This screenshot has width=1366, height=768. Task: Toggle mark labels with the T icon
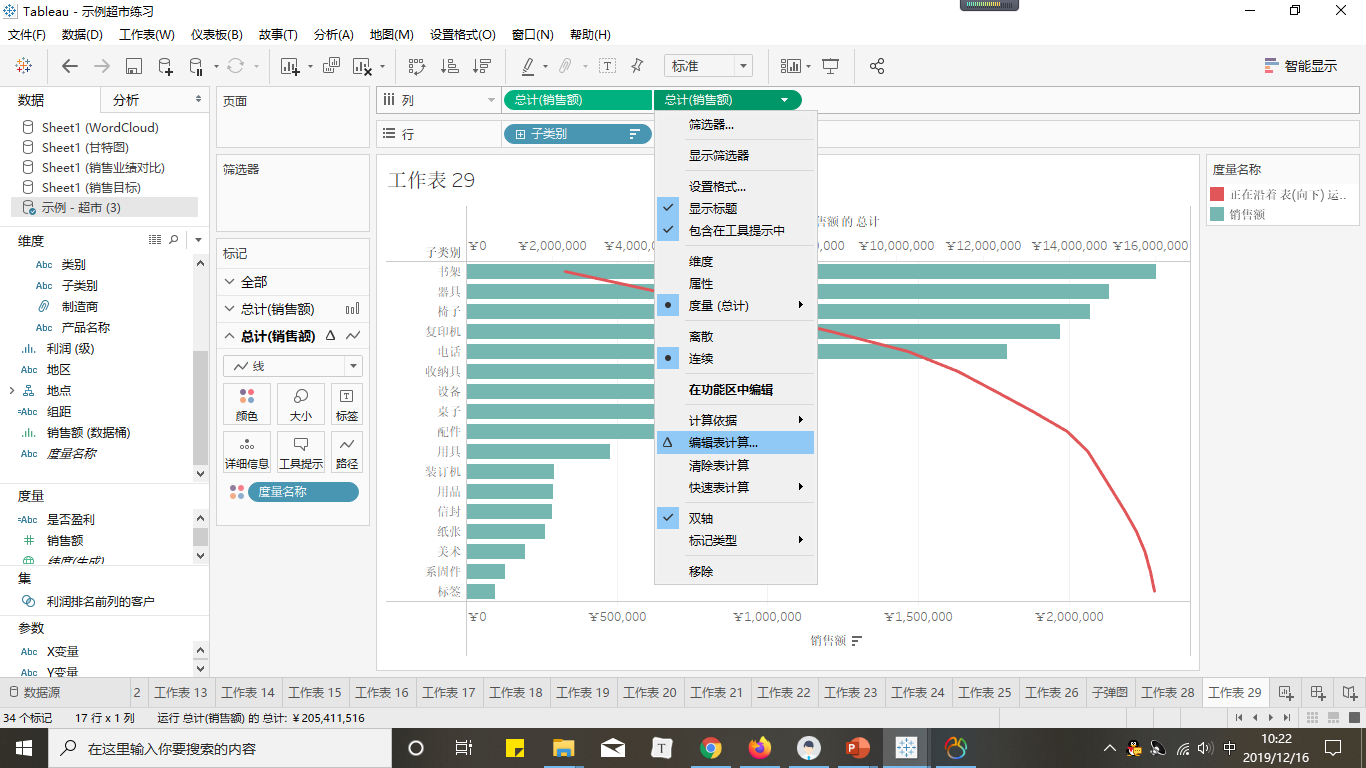pyautogui.click(x=607, y=66)
